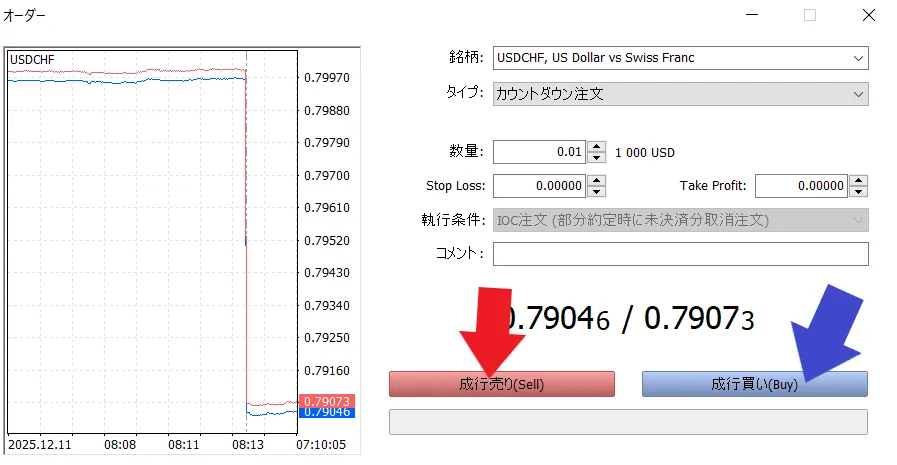This screenshot has height=465, width=897.
Task: Maximize the オーダー window
Action: click(x=810, y=15)
